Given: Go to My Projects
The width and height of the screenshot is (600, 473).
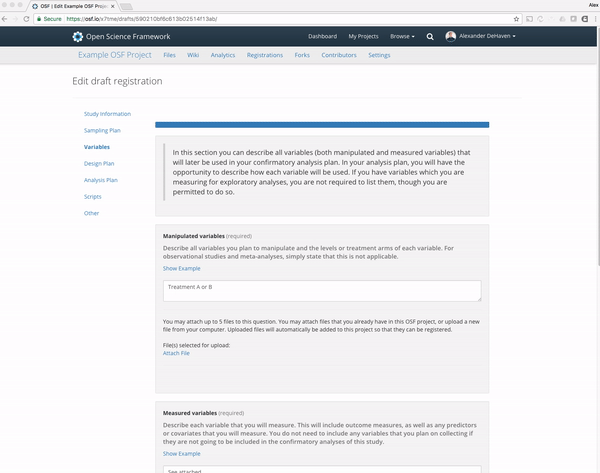Looking at the screenshot, I should [363, 36].
